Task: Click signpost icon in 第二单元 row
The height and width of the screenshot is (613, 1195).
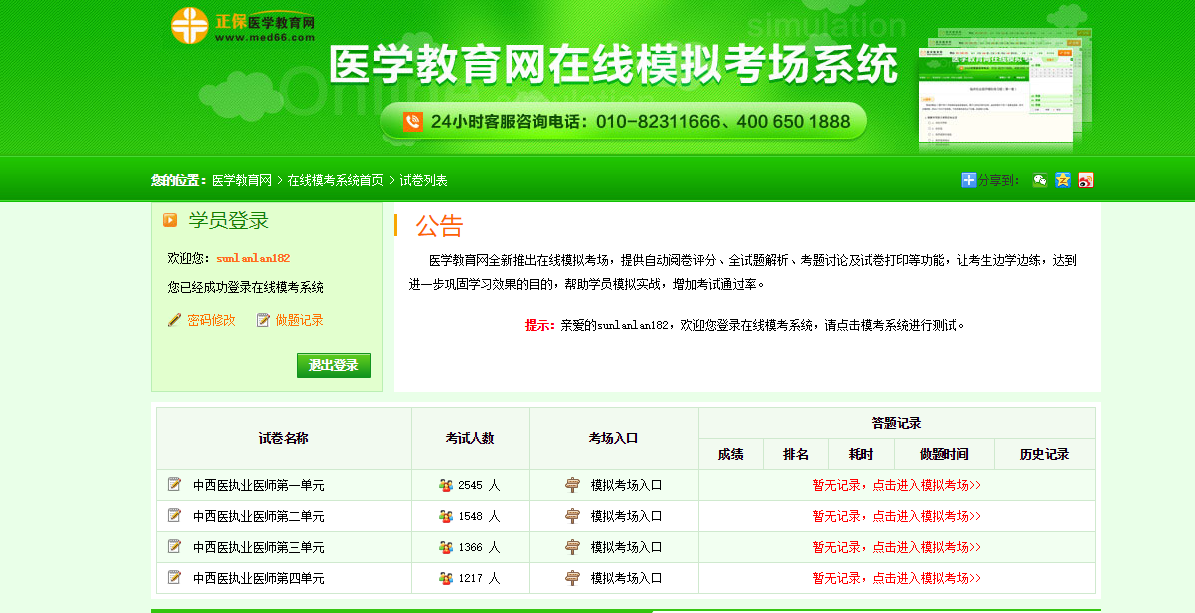Action: pyautogui.click(x=572, y=516)
